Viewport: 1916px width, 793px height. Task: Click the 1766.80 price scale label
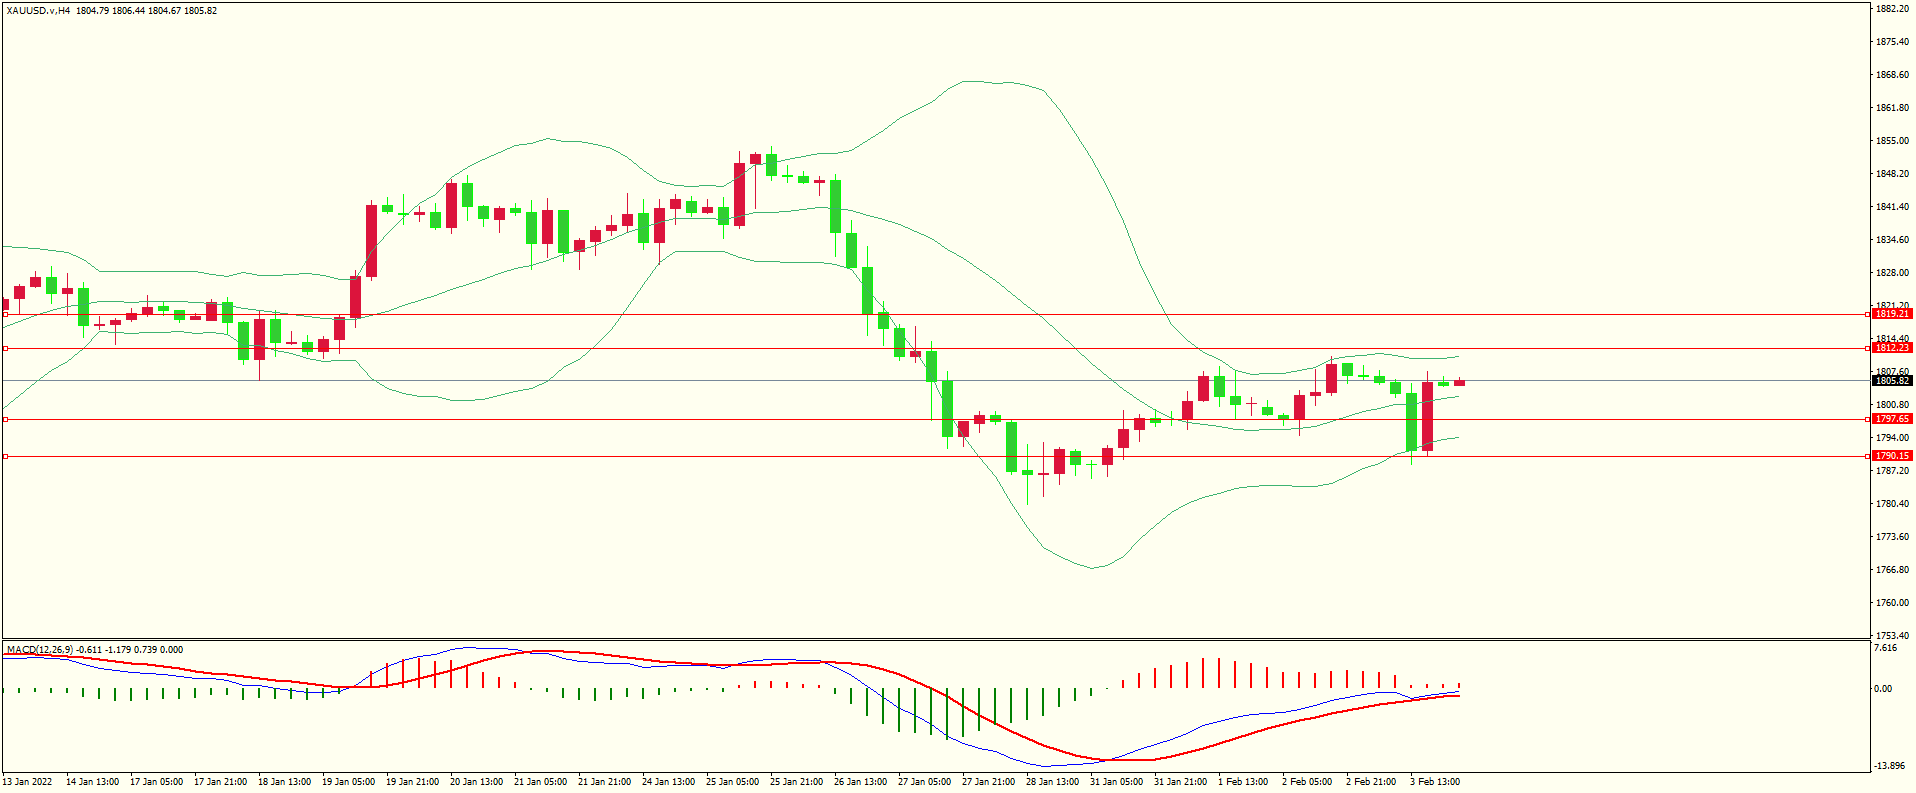pos(1892,570)
